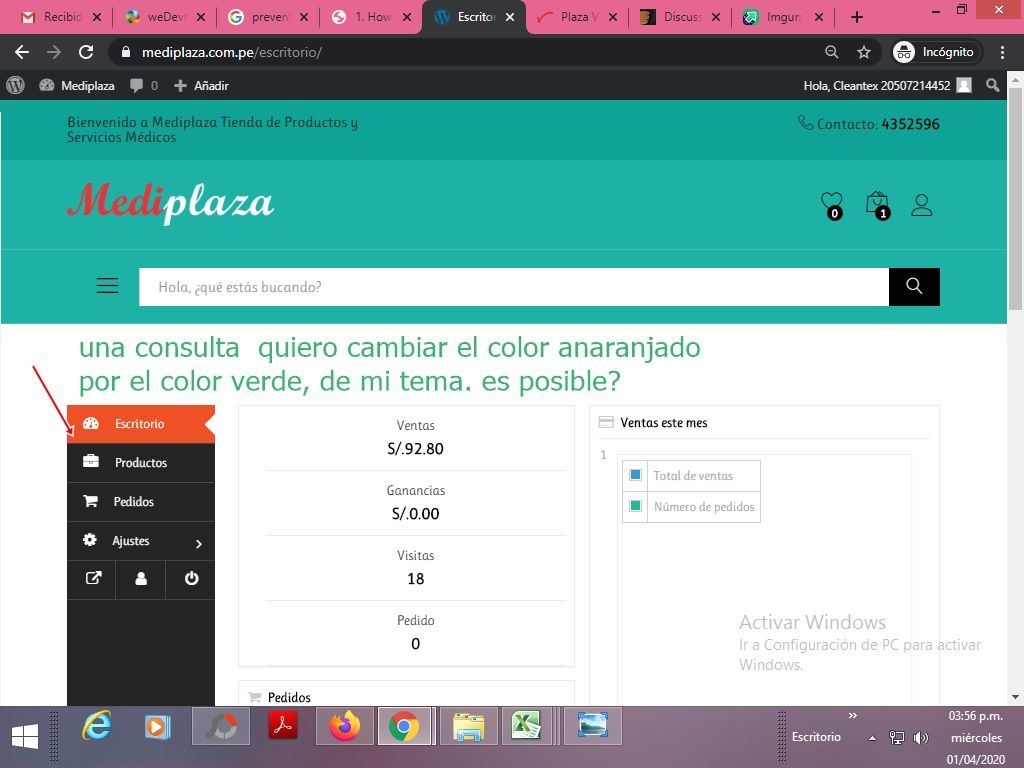Open the media player taskbar icon
Image resolution: width=1024 pixels, height=768 pixels.
(157, 726)
